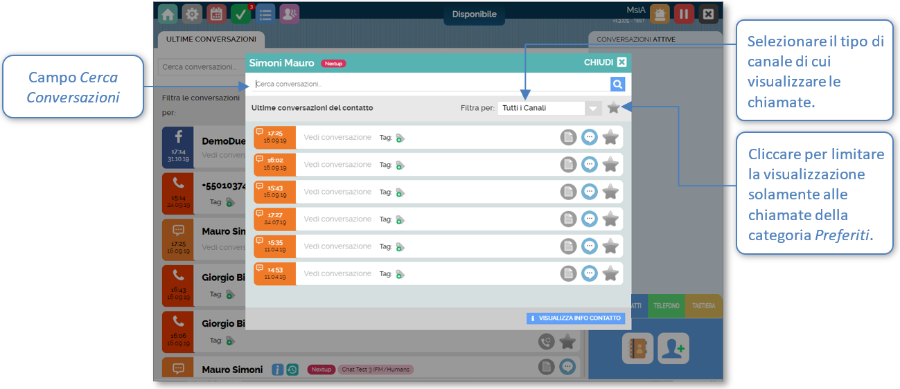Add a tag on the 14:53 11.04.19 row
This screenshot has height=389, width=900.
(x=399, y=274)
